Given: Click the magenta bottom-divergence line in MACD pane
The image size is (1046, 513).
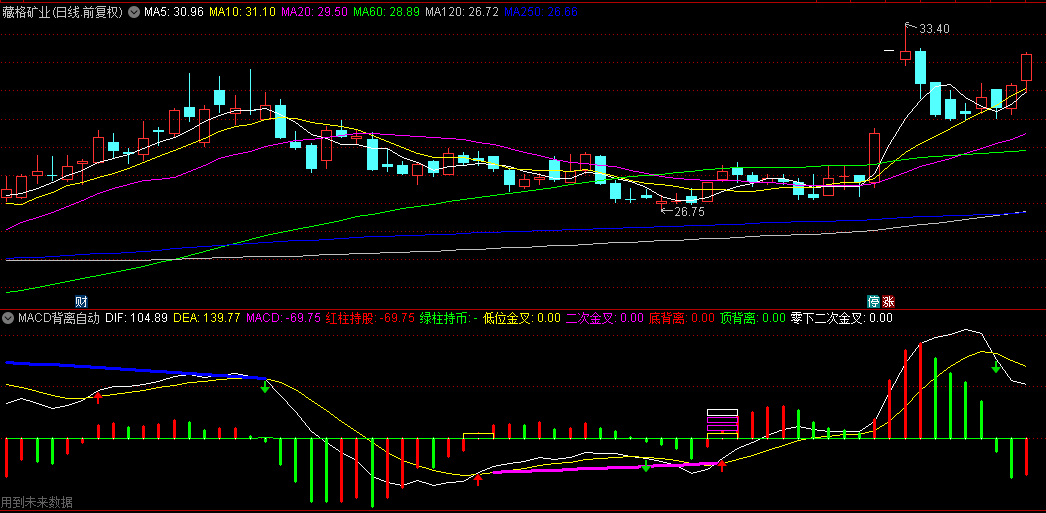Looking at the screenshot, I should 606,467.
